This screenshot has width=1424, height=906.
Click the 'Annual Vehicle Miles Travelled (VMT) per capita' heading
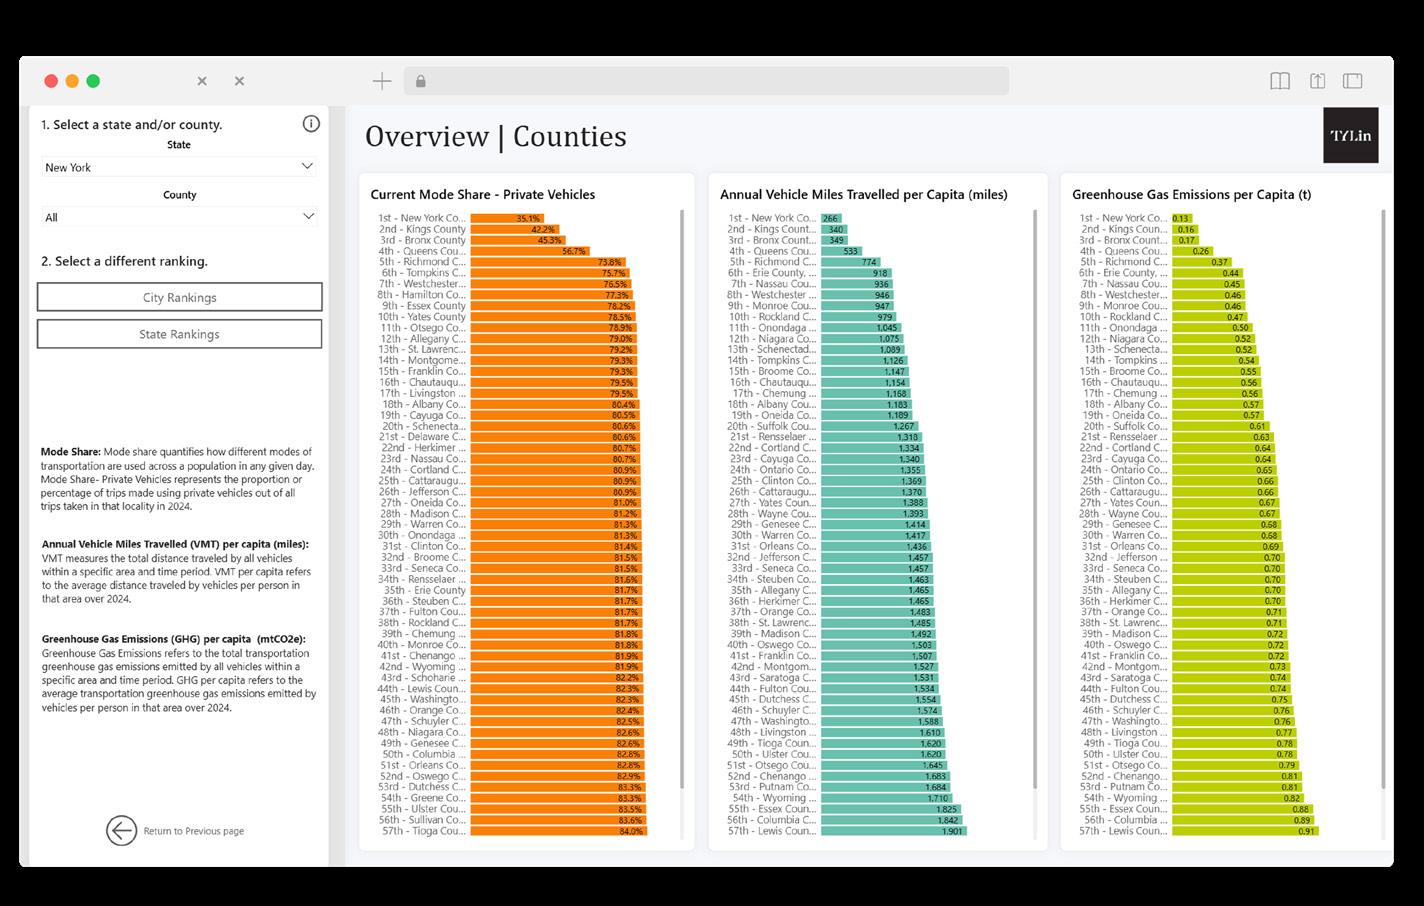click(x=176, y=545)
